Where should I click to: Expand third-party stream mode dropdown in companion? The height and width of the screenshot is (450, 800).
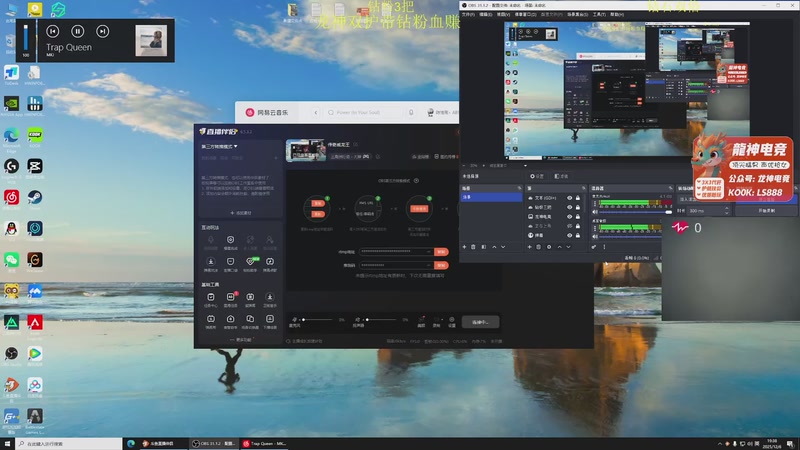pos(219,146)
